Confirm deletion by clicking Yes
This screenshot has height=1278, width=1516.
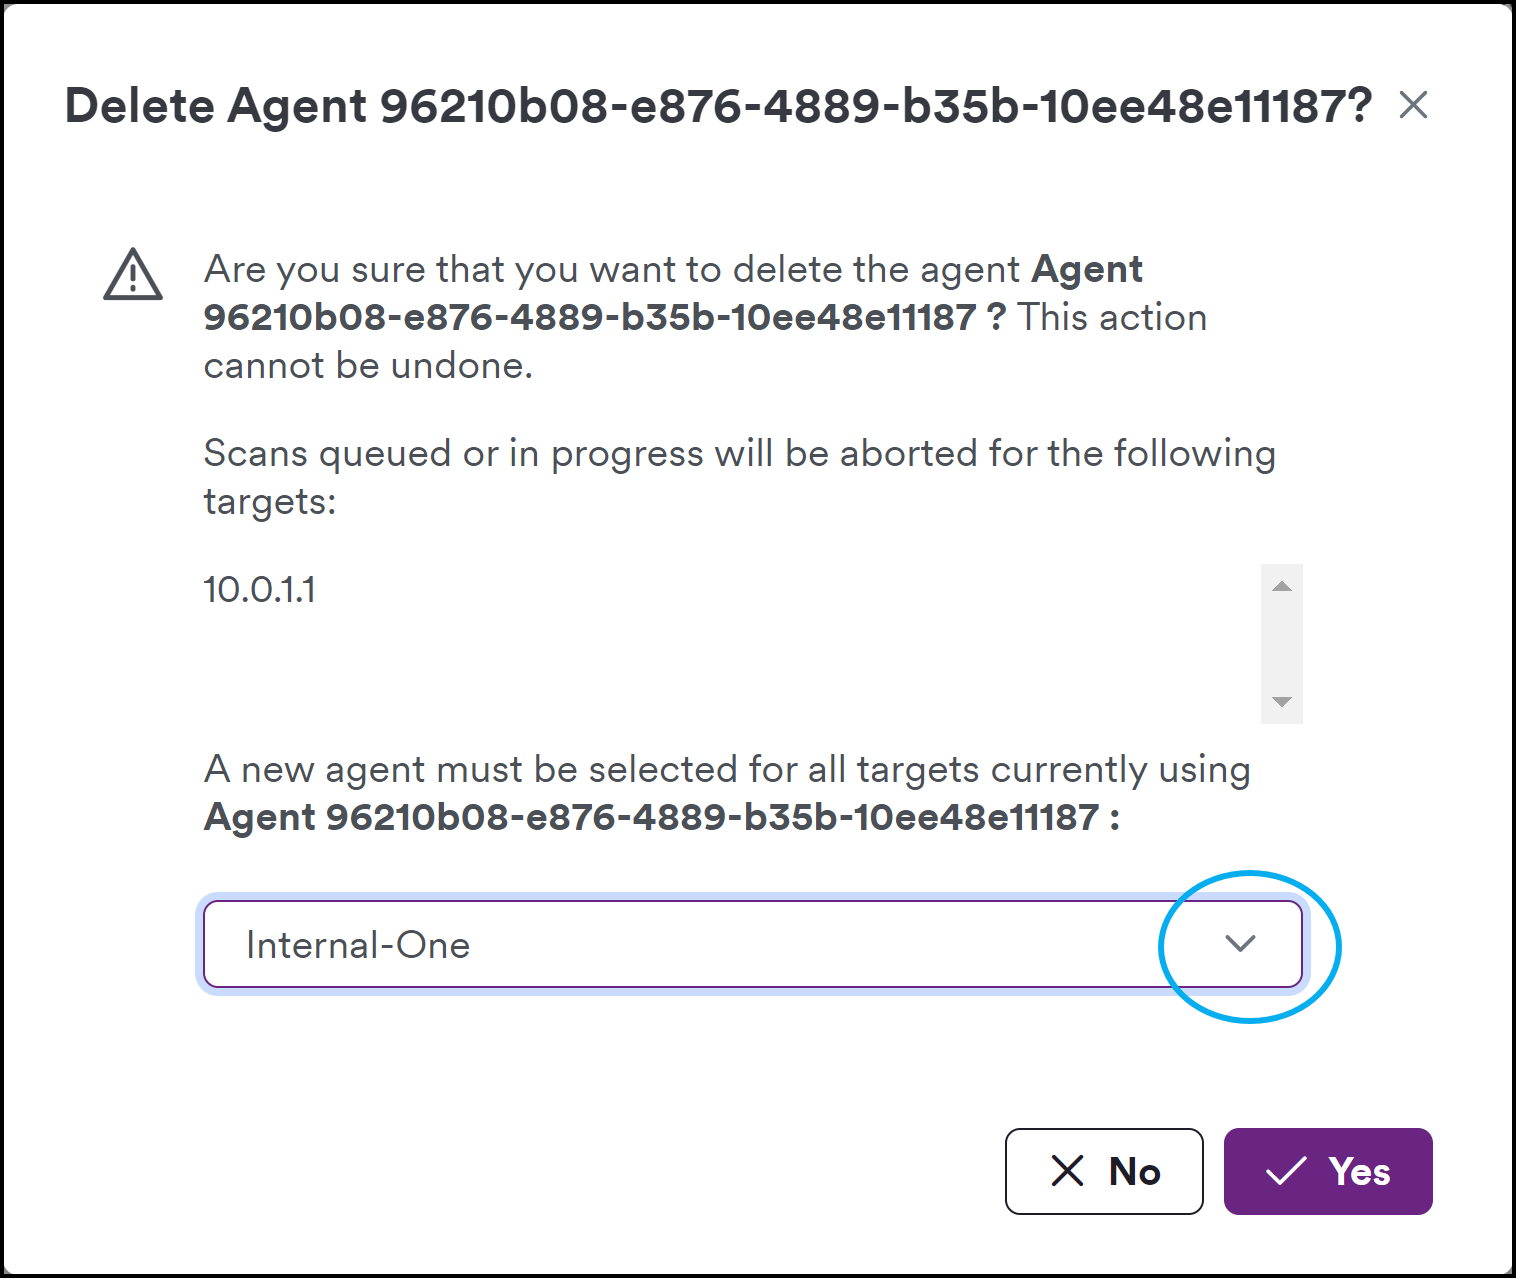[1328, 1171]
